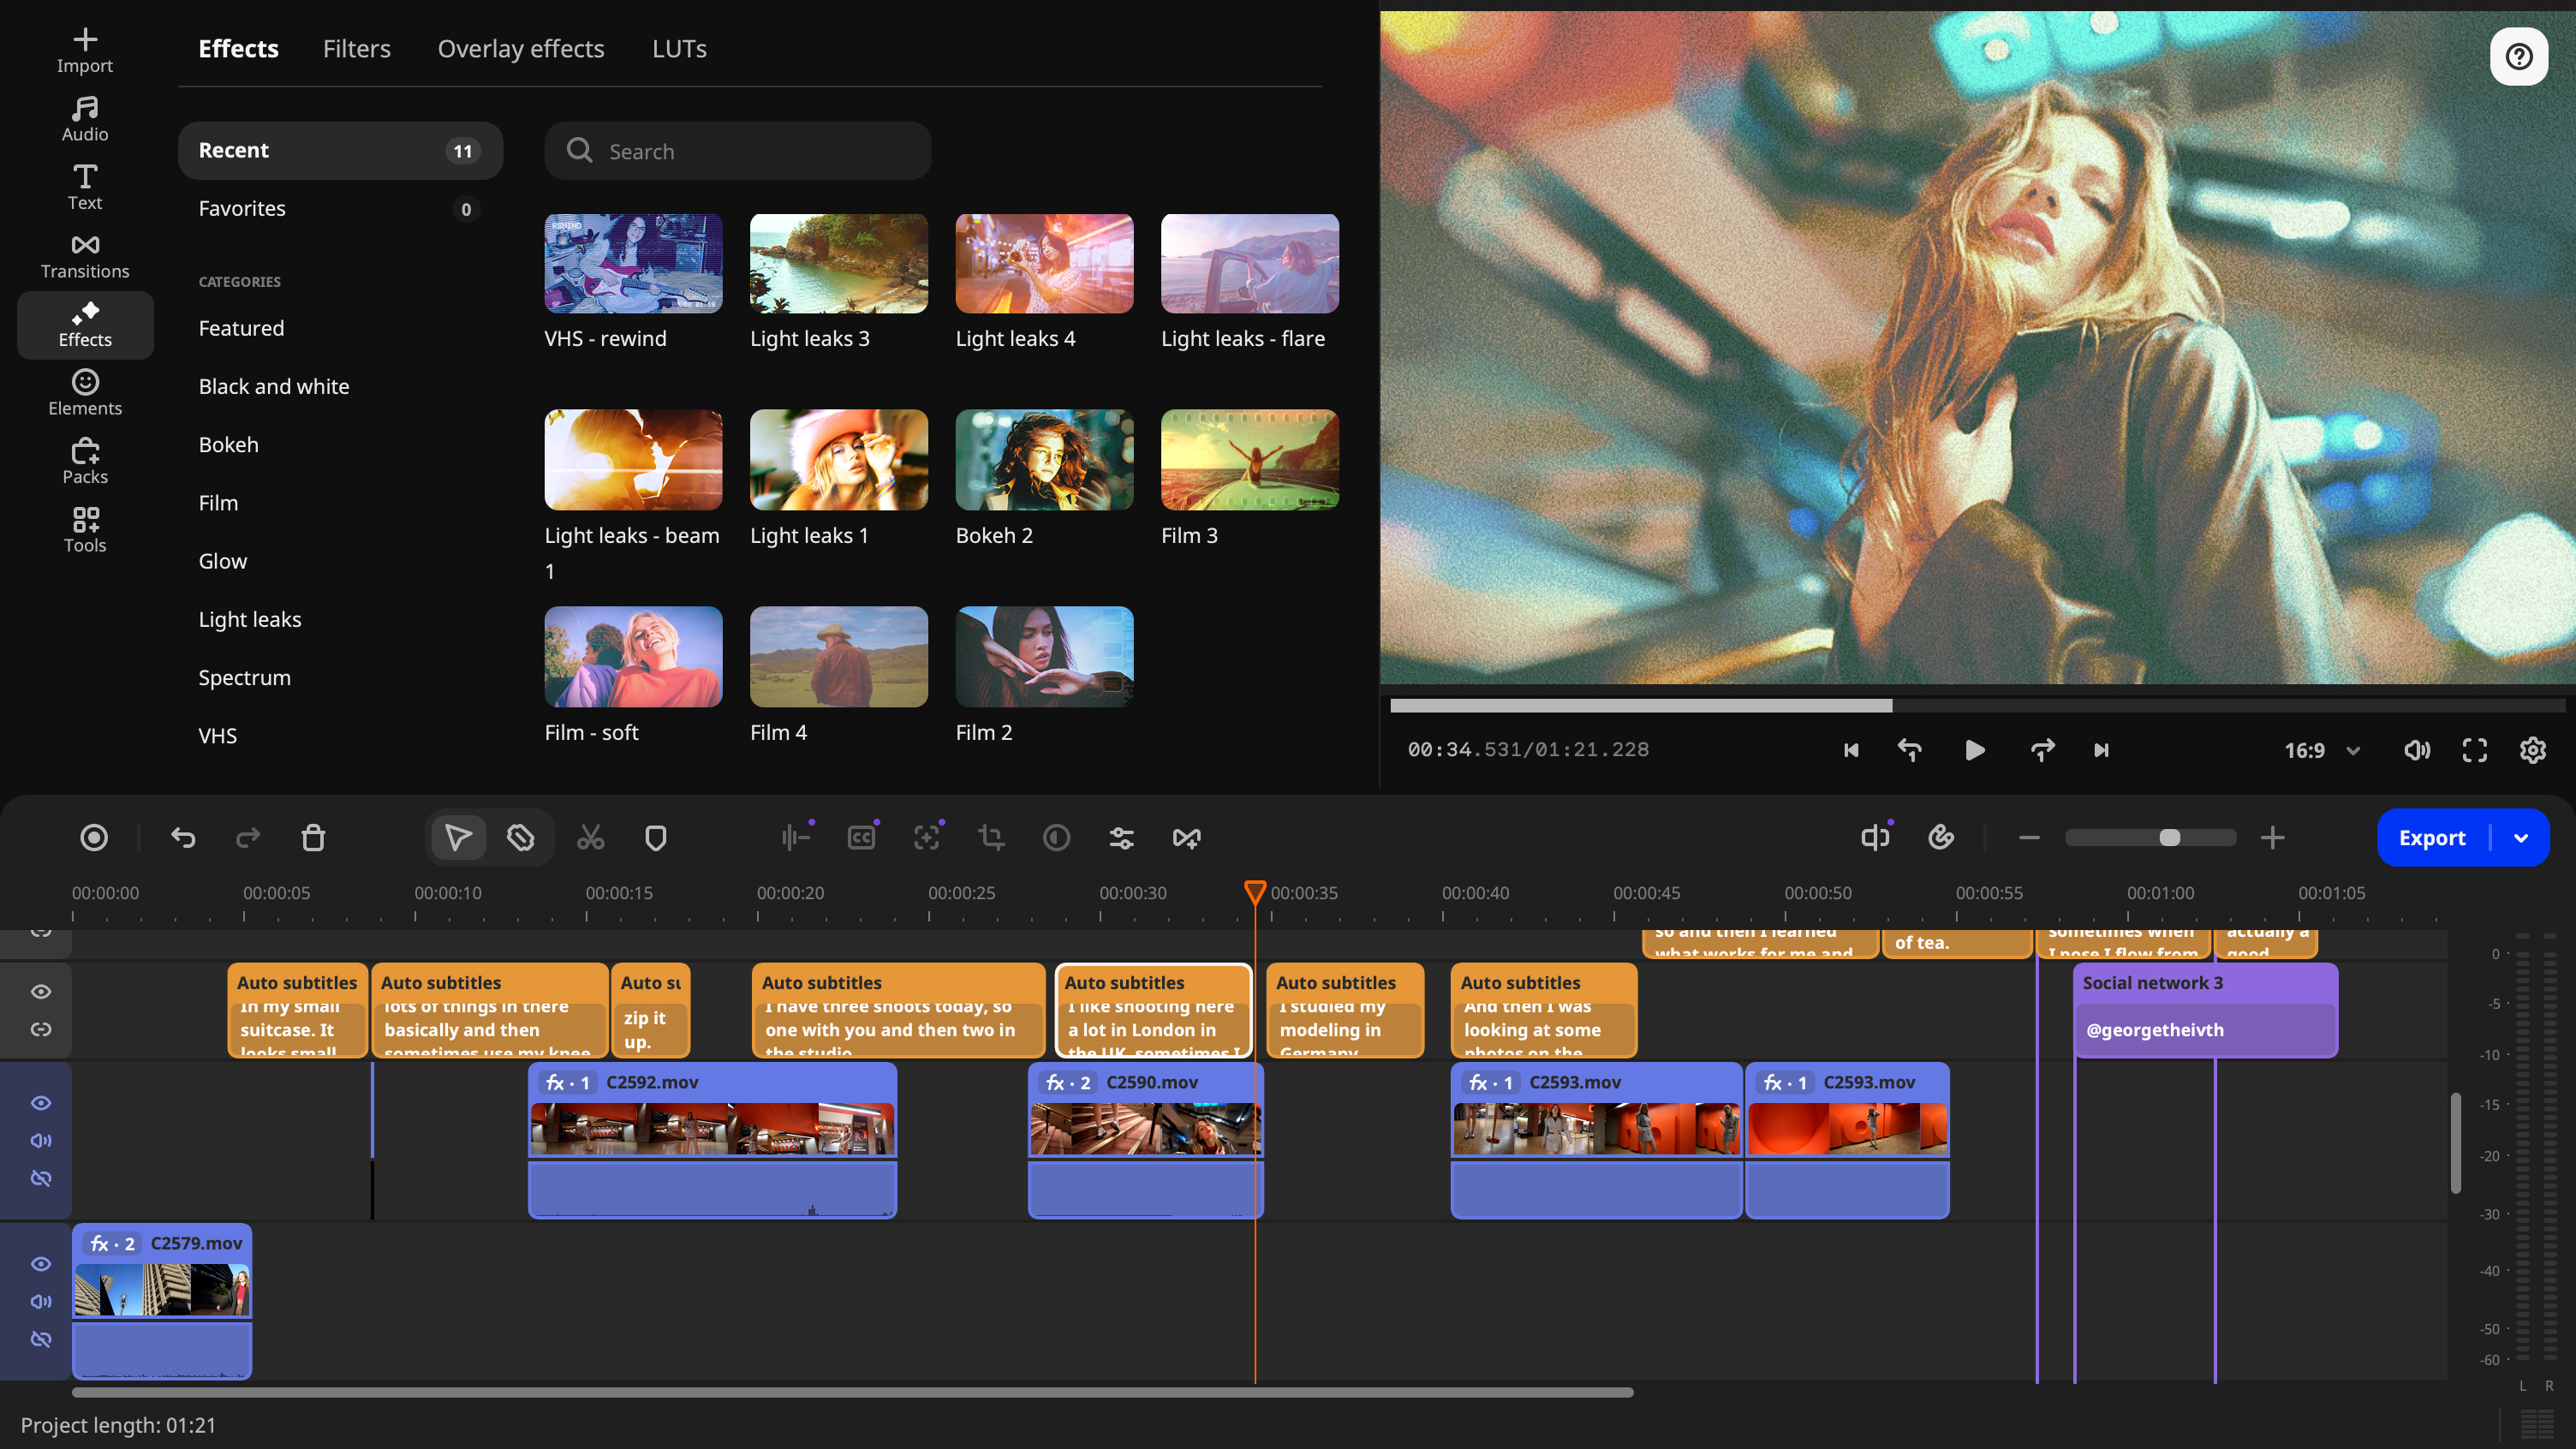Redo the last action
2576x1449 pixels.
click(x=248, y=837)
